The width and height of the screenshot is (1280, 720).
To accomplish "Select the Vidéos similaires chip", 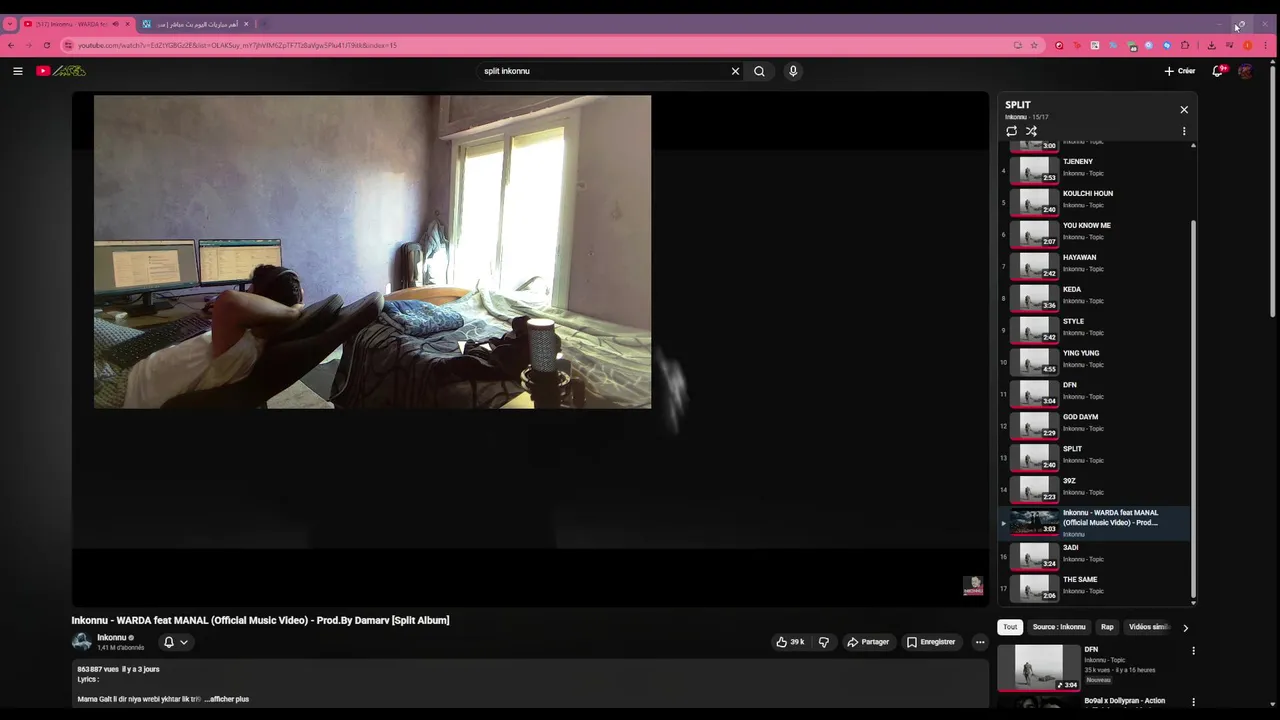I will pyautogui.click(x=1148, y=627).
